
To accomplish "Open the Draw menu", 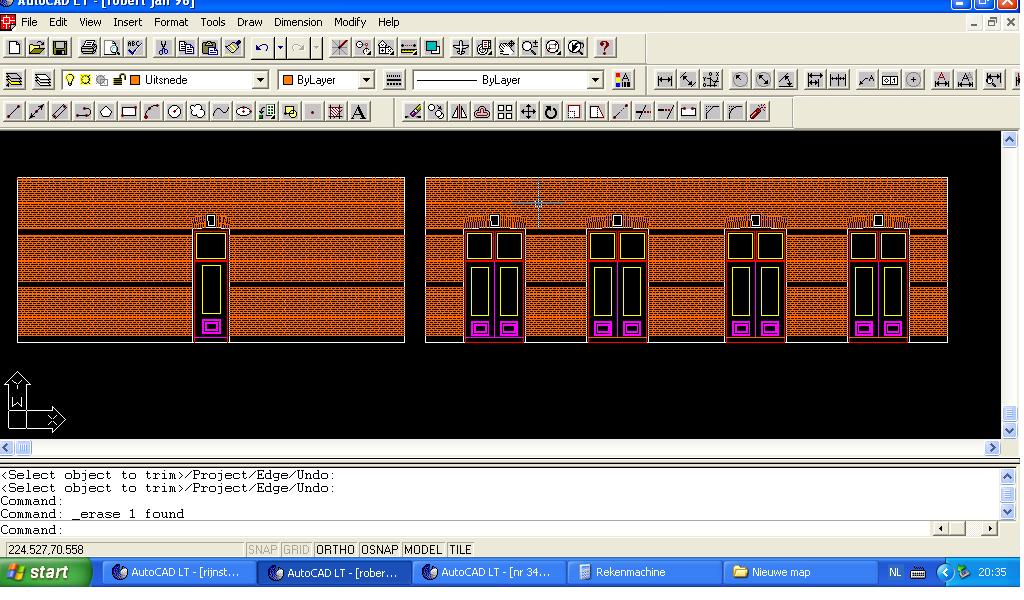I will tap(249, 22).
